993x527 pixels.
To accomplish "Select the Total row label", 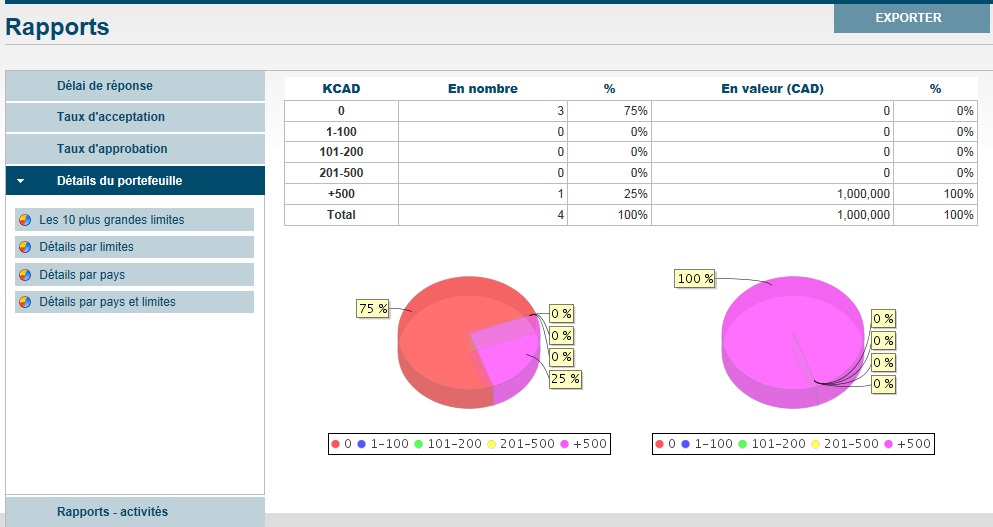I will click(341, 215).
